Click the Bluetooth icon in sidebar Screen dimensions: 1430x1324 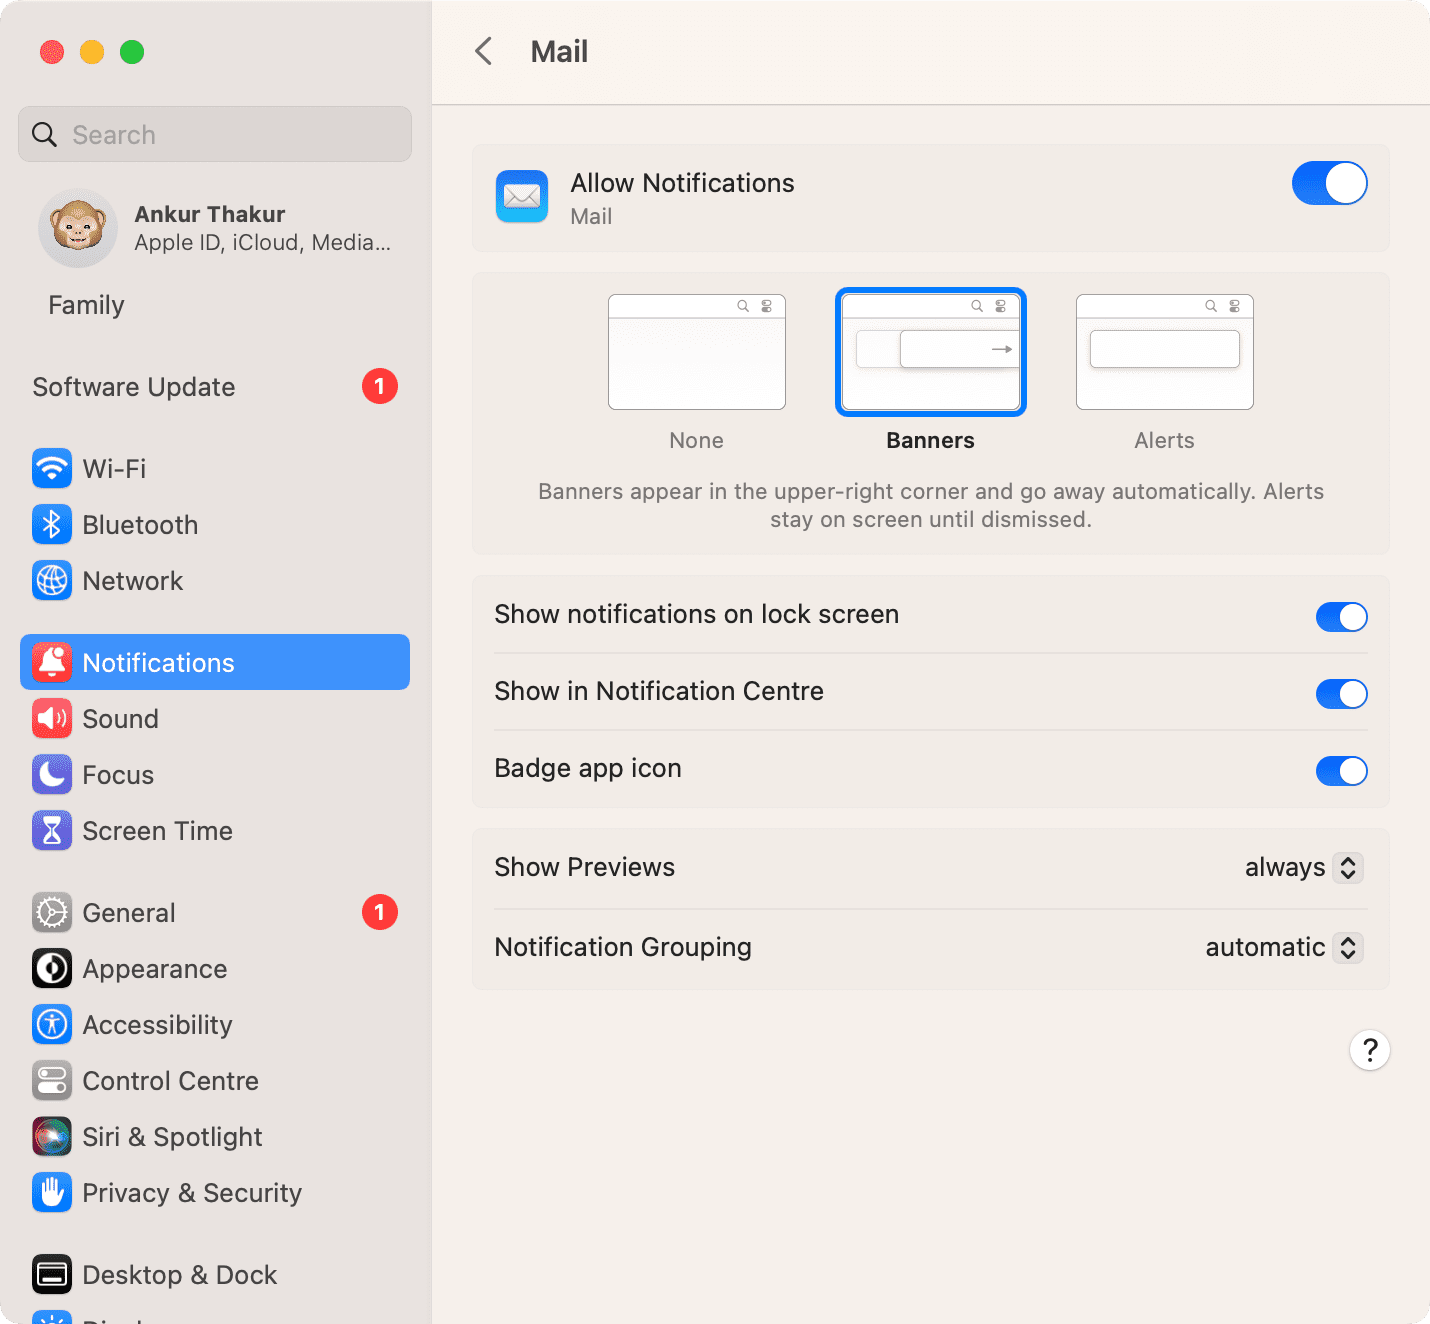click(52, 524)
